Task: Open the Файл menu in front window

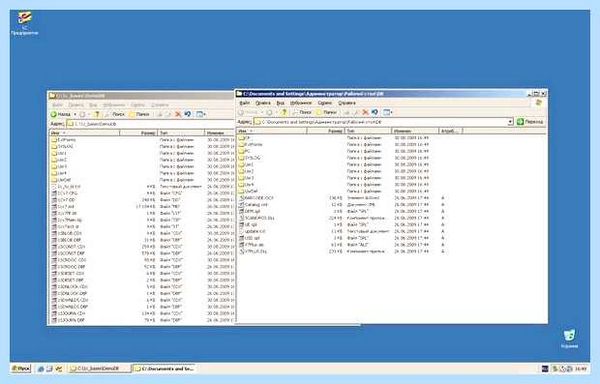Action: click(244, 103)
